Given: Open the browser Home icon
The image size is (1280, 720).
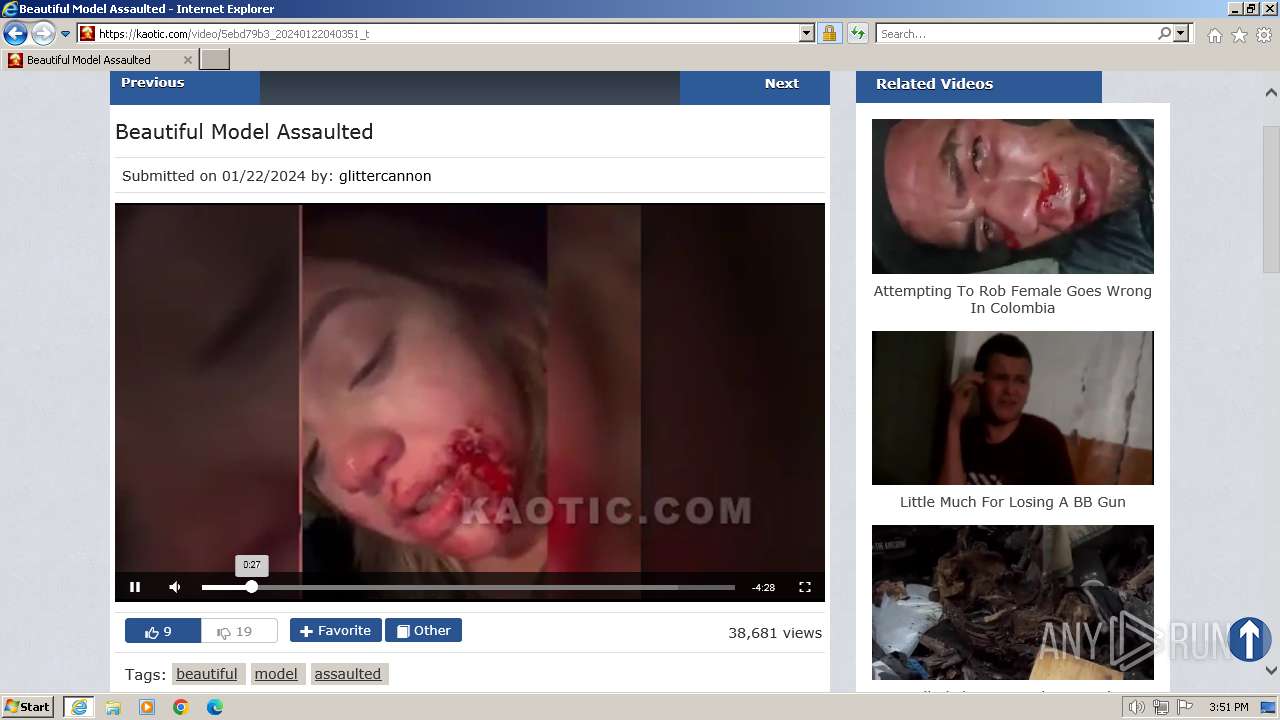Looking at the screenshot, I should tap(1214, 35).
